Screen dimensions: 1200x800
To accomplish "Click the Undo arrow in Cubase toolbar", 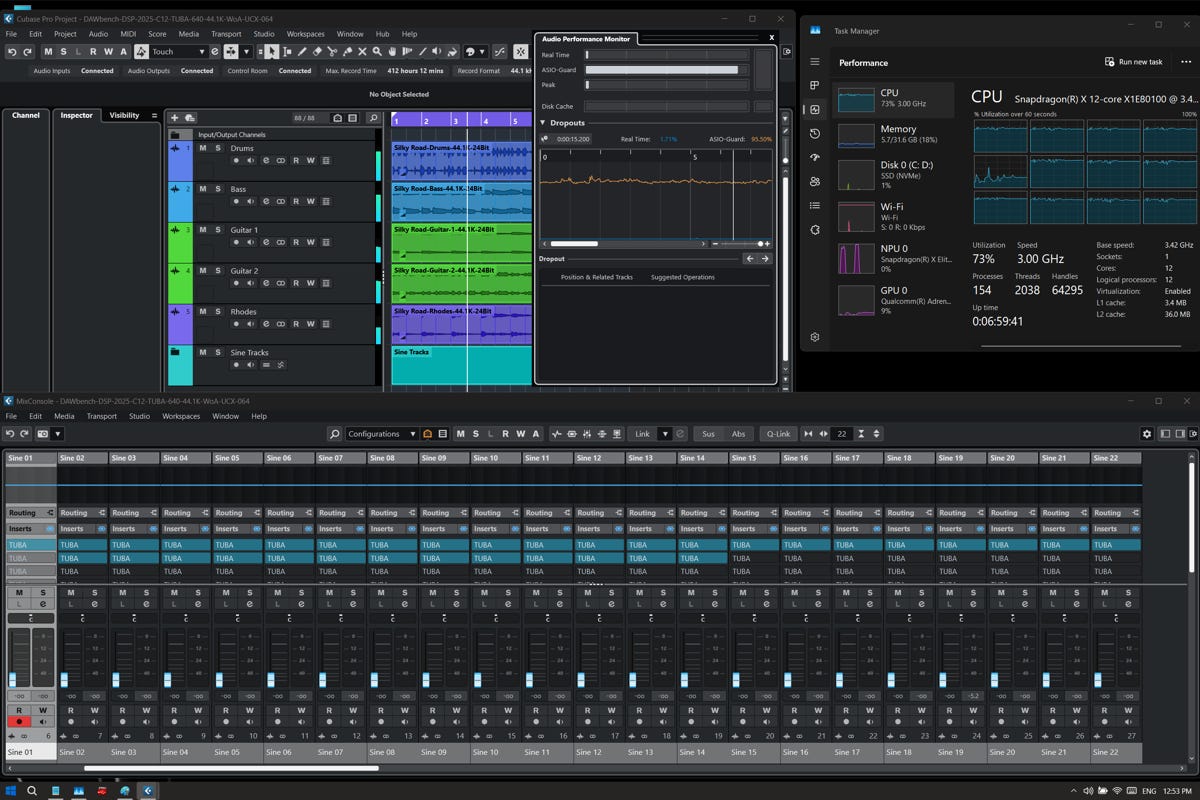I will [x=13, y=52].
